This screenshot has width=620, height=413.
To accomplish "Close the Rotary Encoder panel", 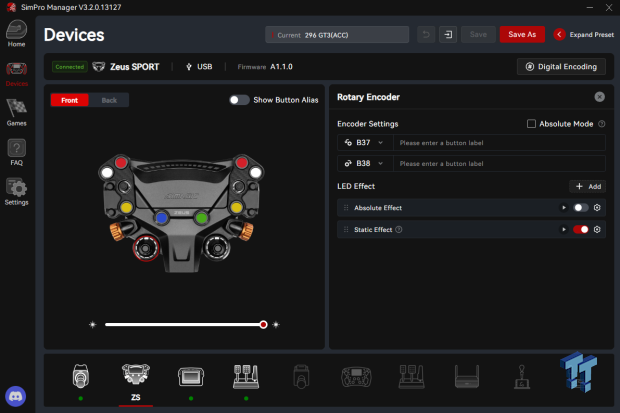I will [x=599, y=97].
